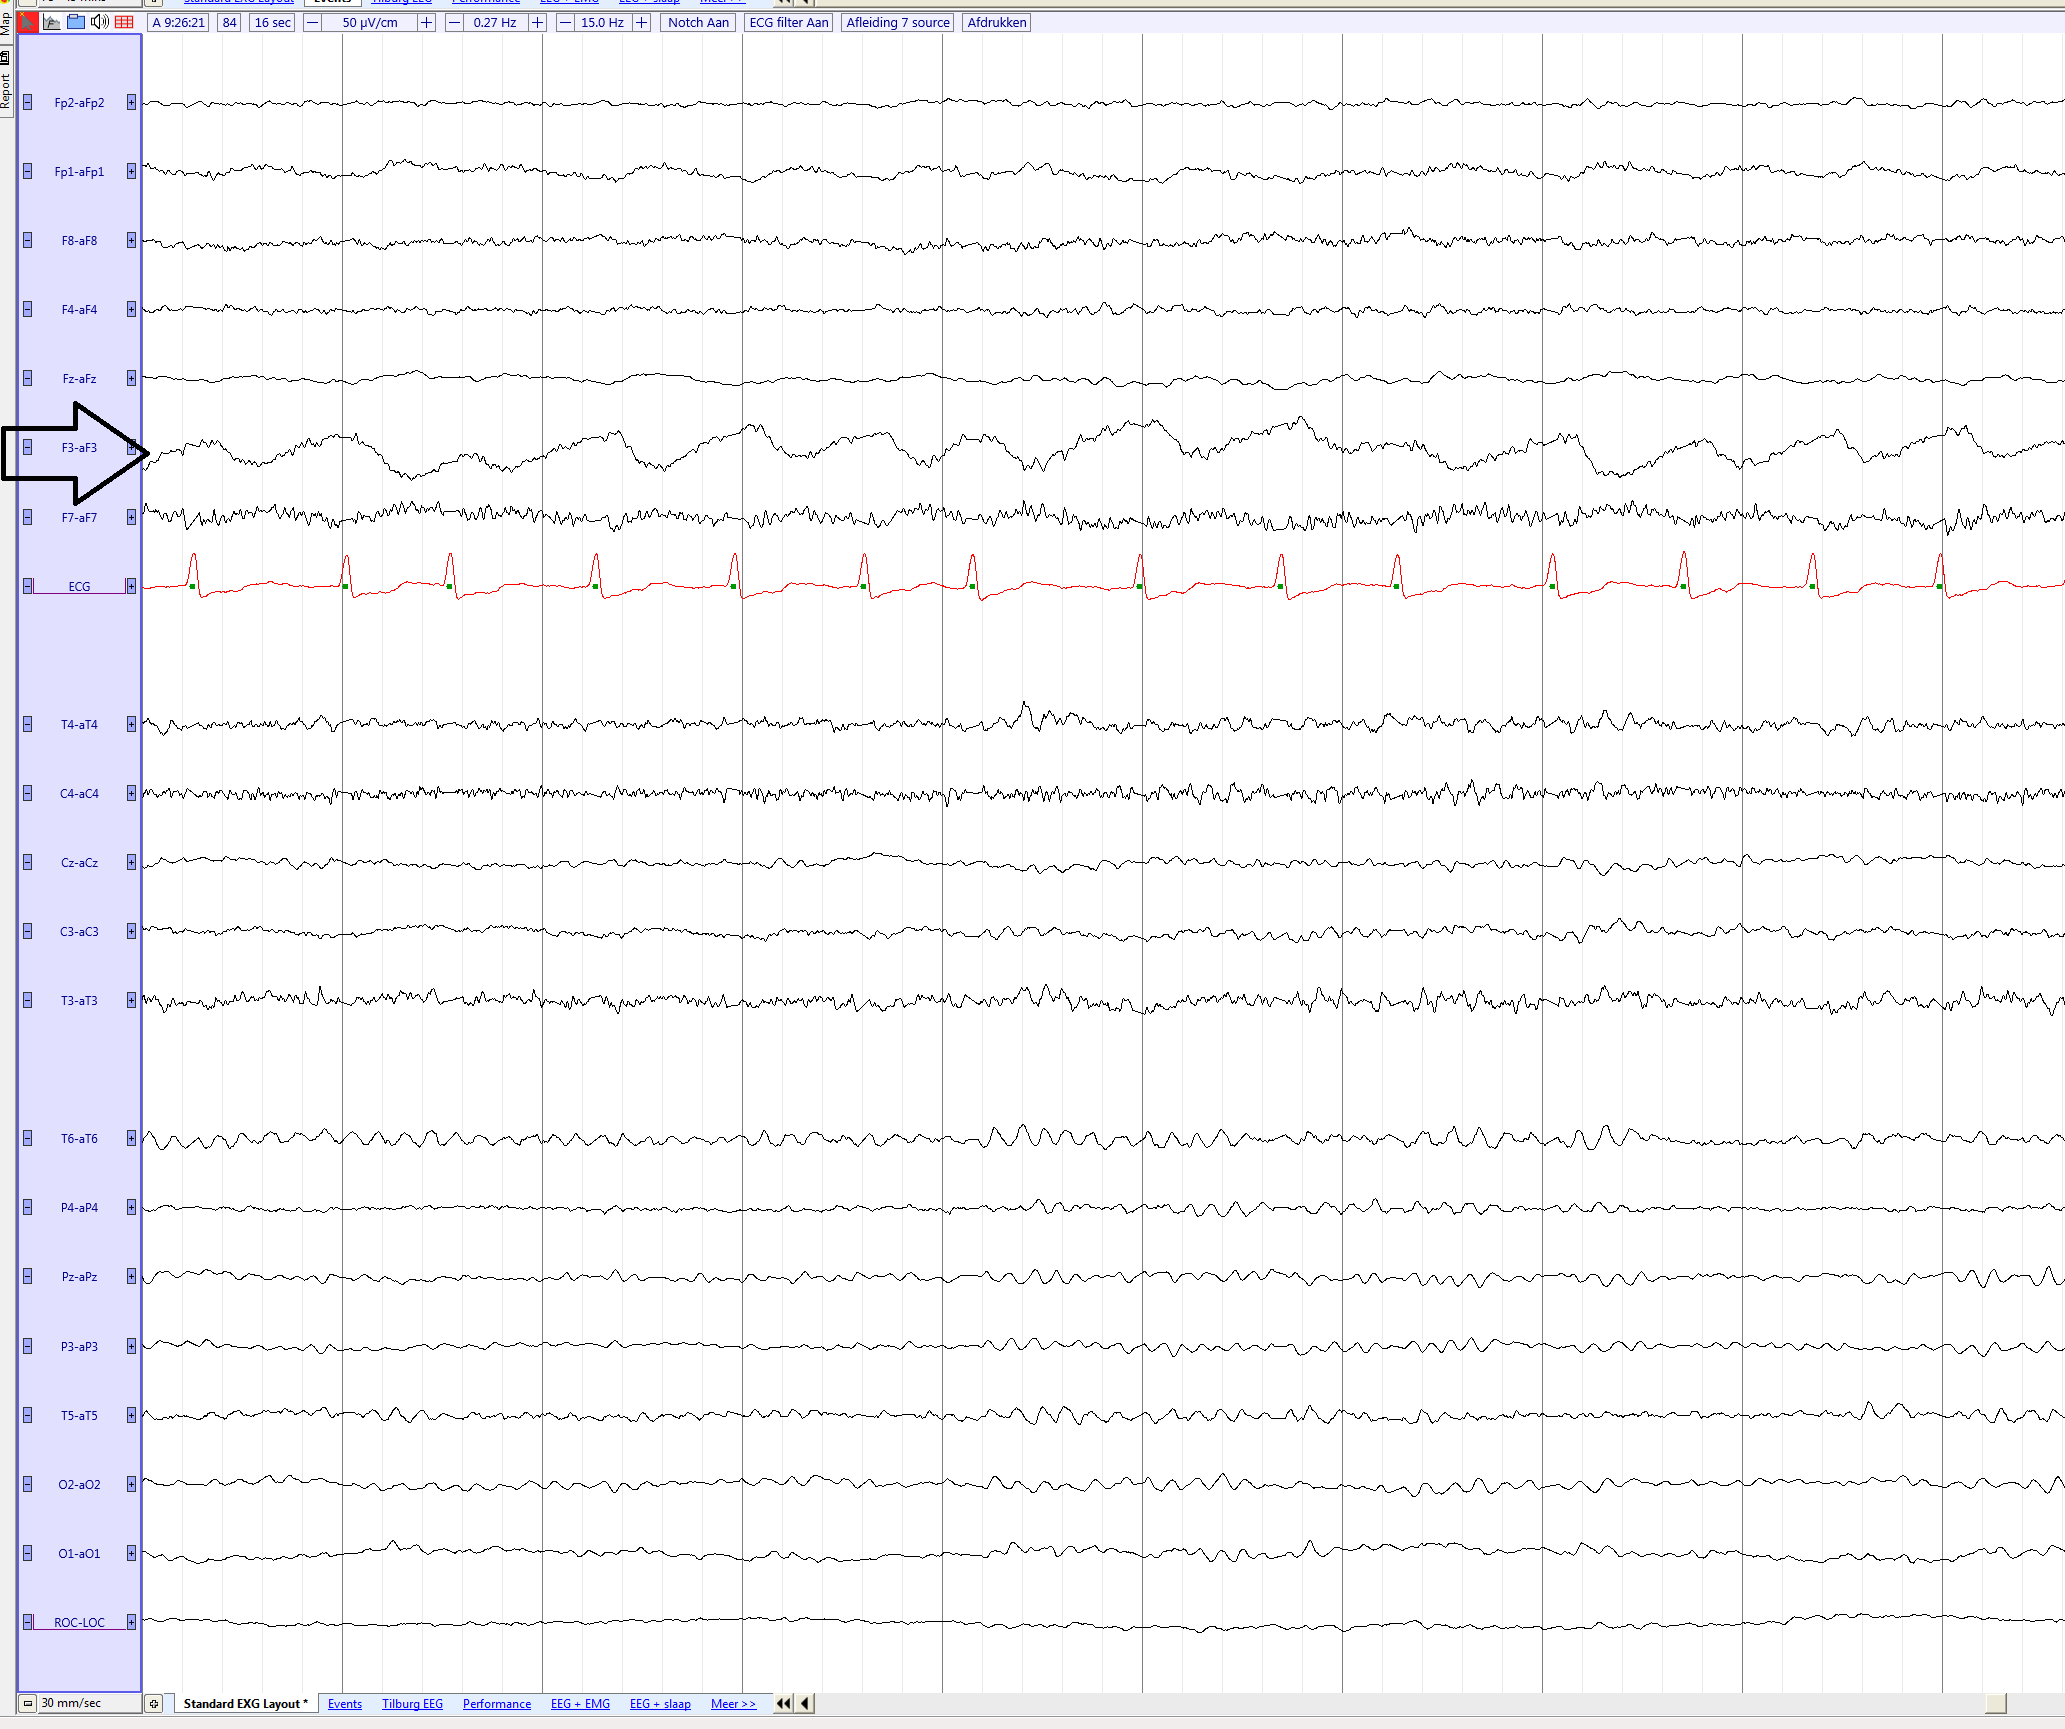2065x1729 pixels.
Task: Toggle the speaker audio icon
Action: tap(99, 22)
